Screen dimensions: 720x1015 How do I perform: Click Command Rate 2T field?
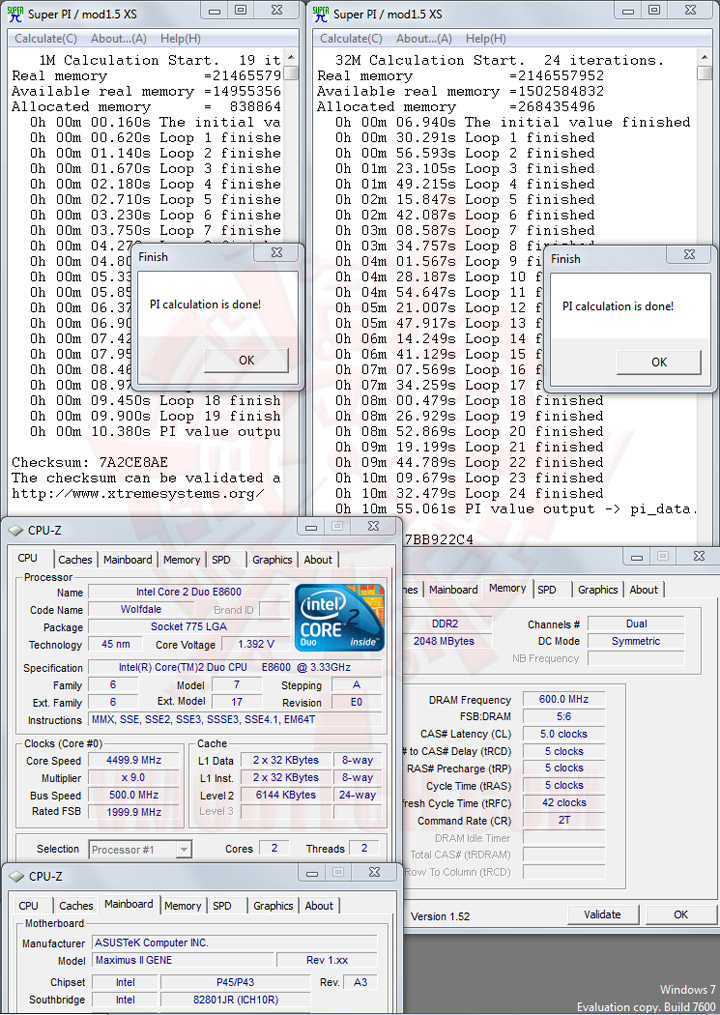(563, 820)
